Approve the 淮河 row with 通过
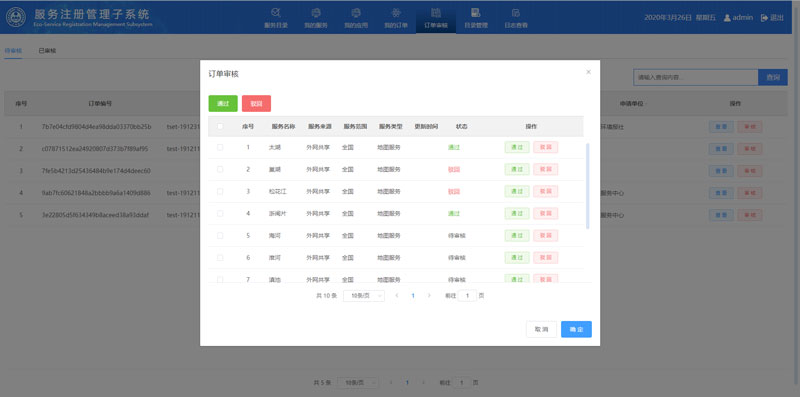Image resolution: width=800 pixels, height=397 pixels. point(517,258)
